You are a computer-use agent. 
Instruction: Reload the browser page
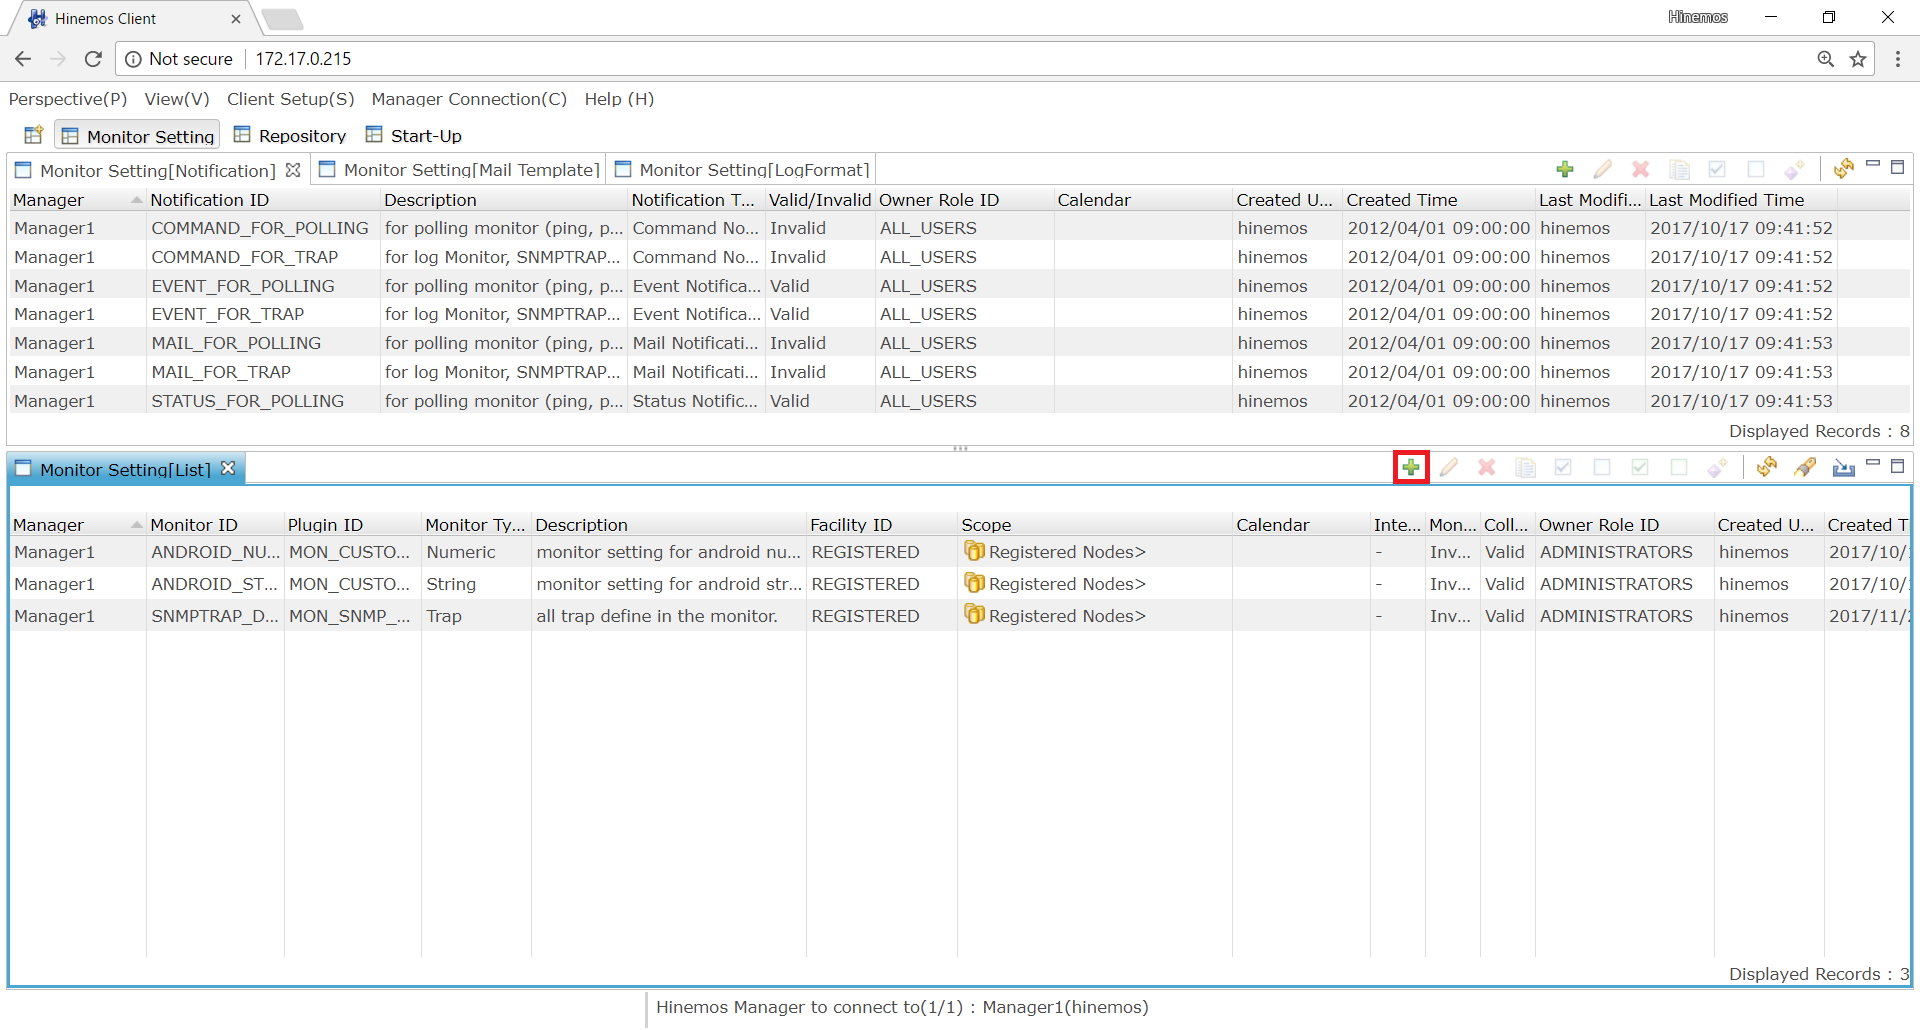tap(93, 59)
